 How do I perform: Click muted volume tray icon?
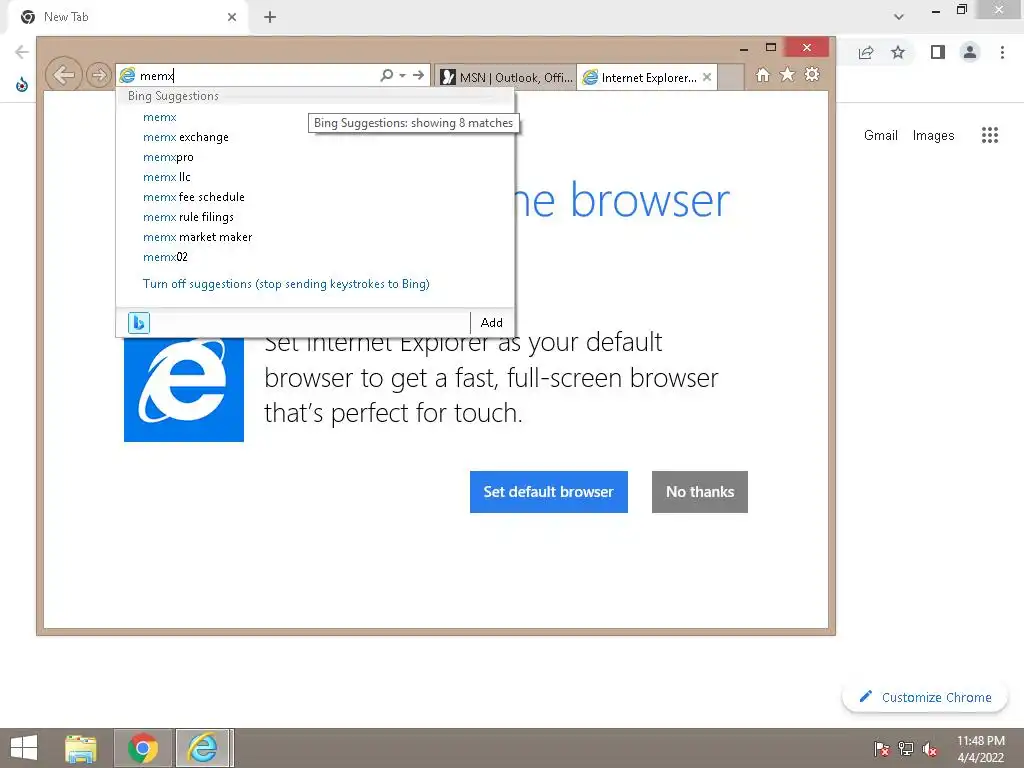[930, 749]
